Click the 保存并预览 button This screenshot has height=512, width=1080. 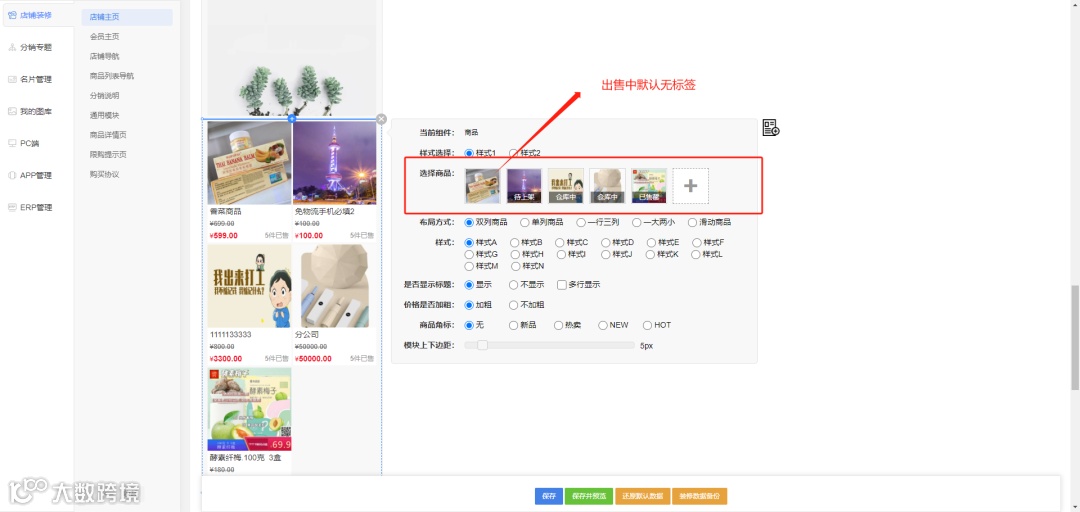589,496
